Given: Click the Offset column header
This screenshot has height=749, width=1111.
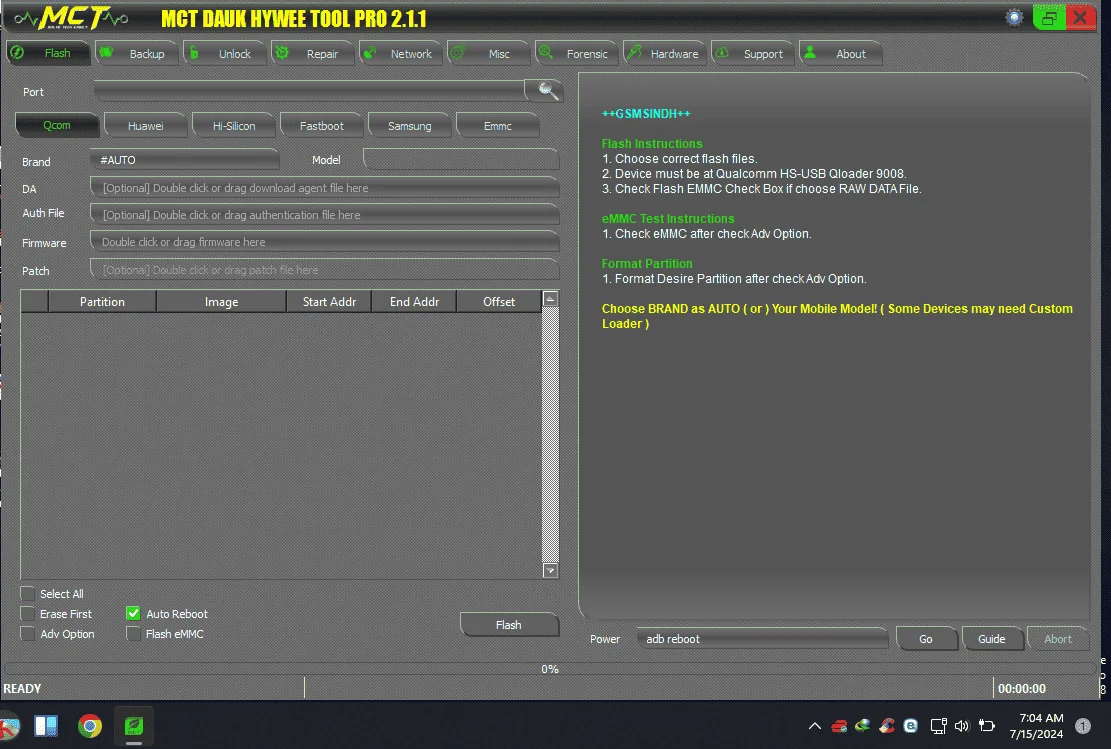Looking at the screenshot, I should 499,302.
